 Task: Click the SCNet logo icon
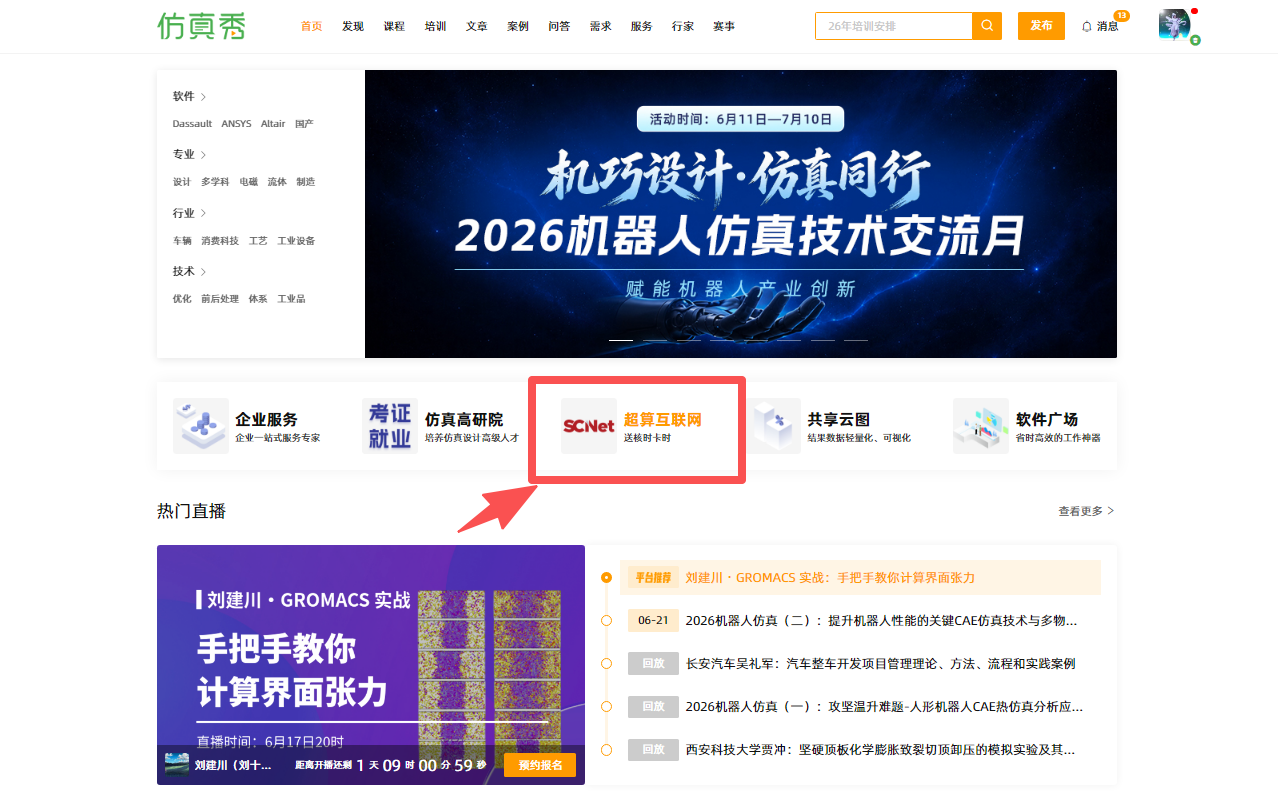pos(589,426)
